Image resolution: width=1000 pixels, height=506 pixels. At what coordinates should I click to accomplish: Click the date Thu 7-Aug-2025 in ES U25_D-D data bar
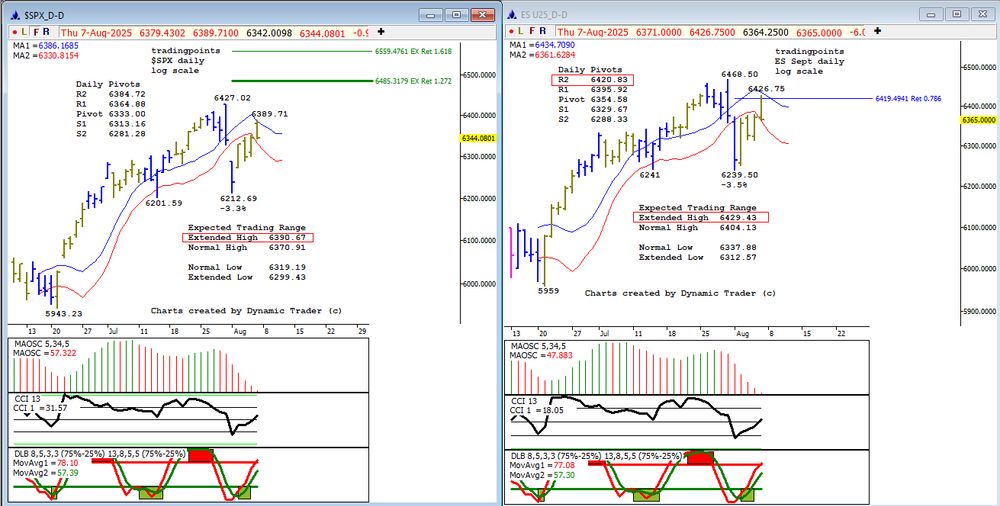click(592, 32)
